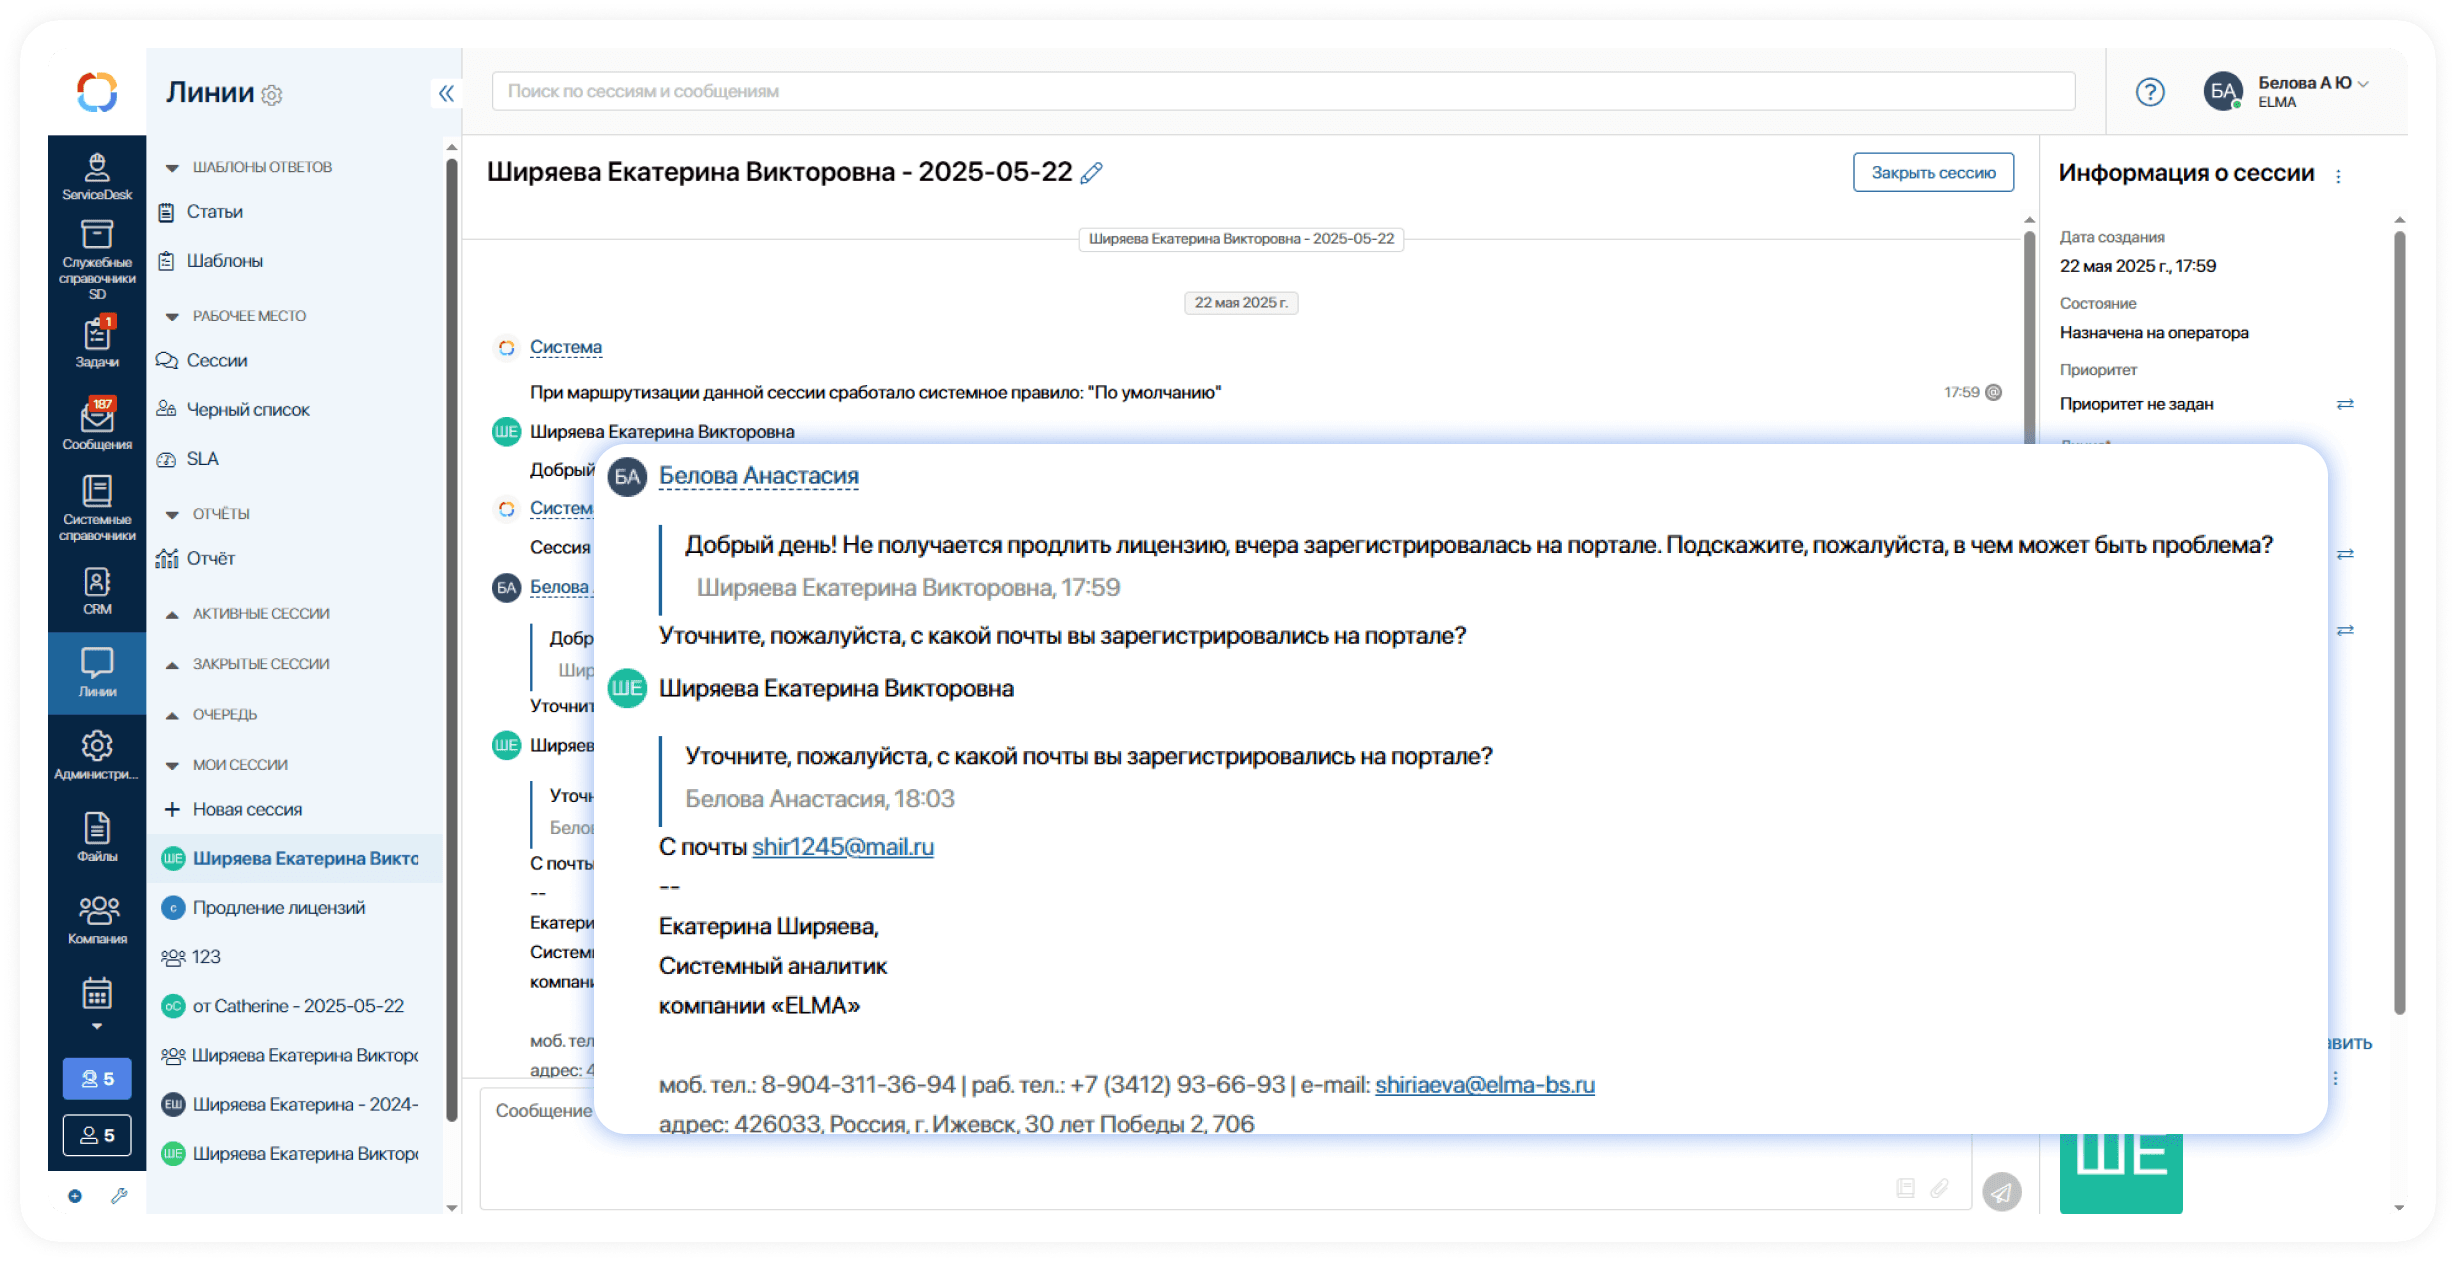2456x1262 pixels.
Task: Open the Lines settings gear icon
Action: click(x=272, y=95)
